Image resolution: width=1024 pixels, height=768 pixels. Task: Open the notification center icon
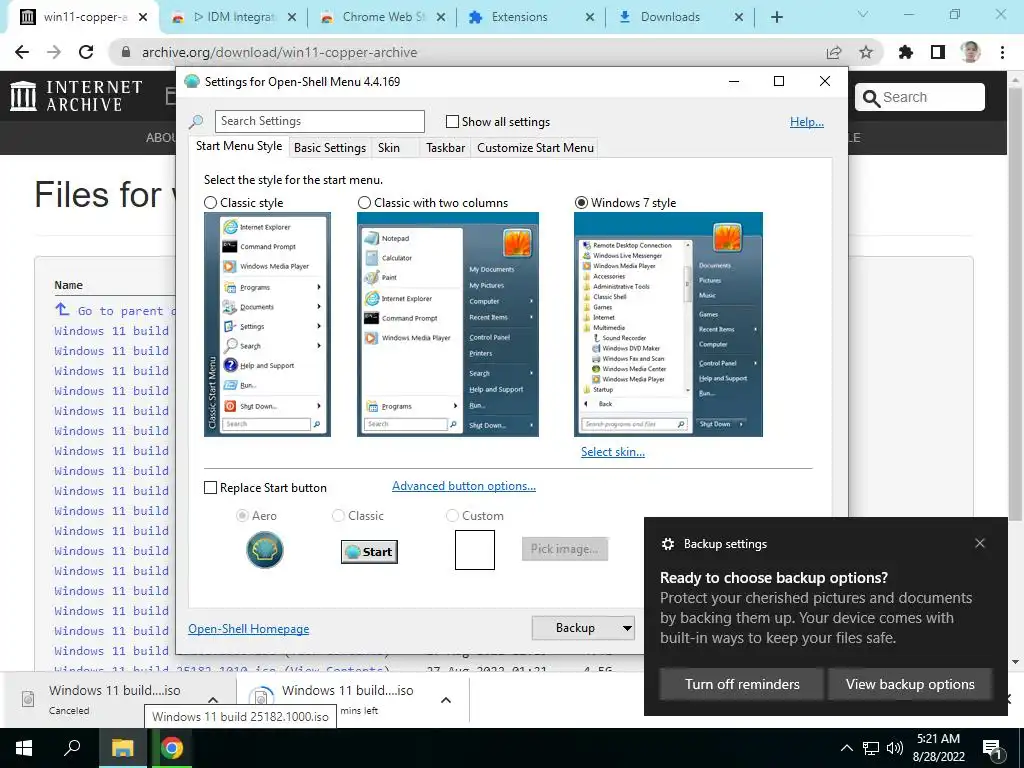pyautogui.click(x=992, y=748)
